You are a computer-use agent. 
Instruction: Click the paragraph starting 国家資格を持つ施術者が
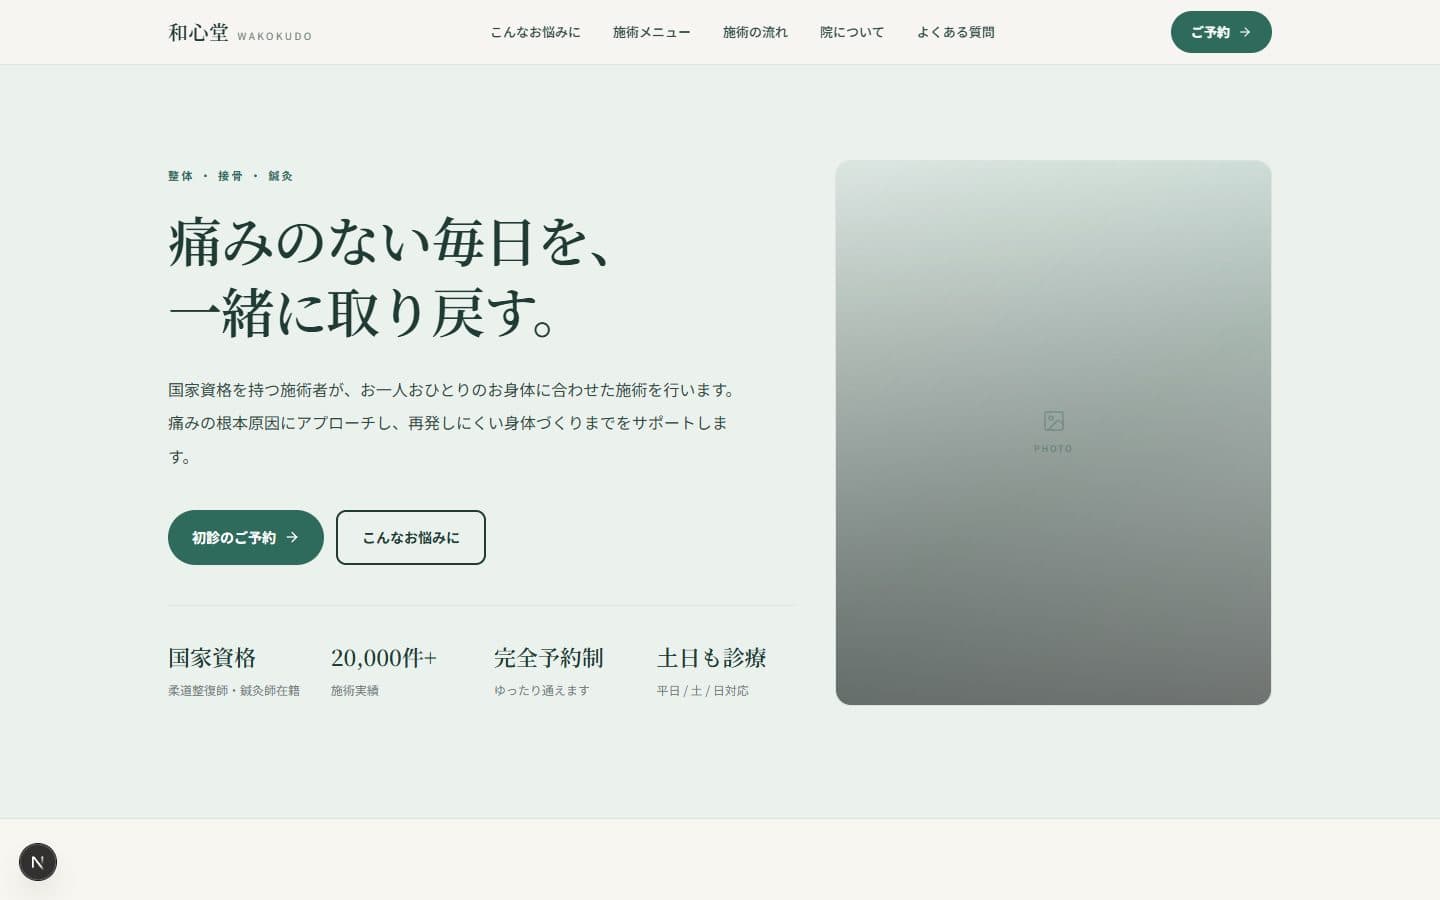point(453,423)
